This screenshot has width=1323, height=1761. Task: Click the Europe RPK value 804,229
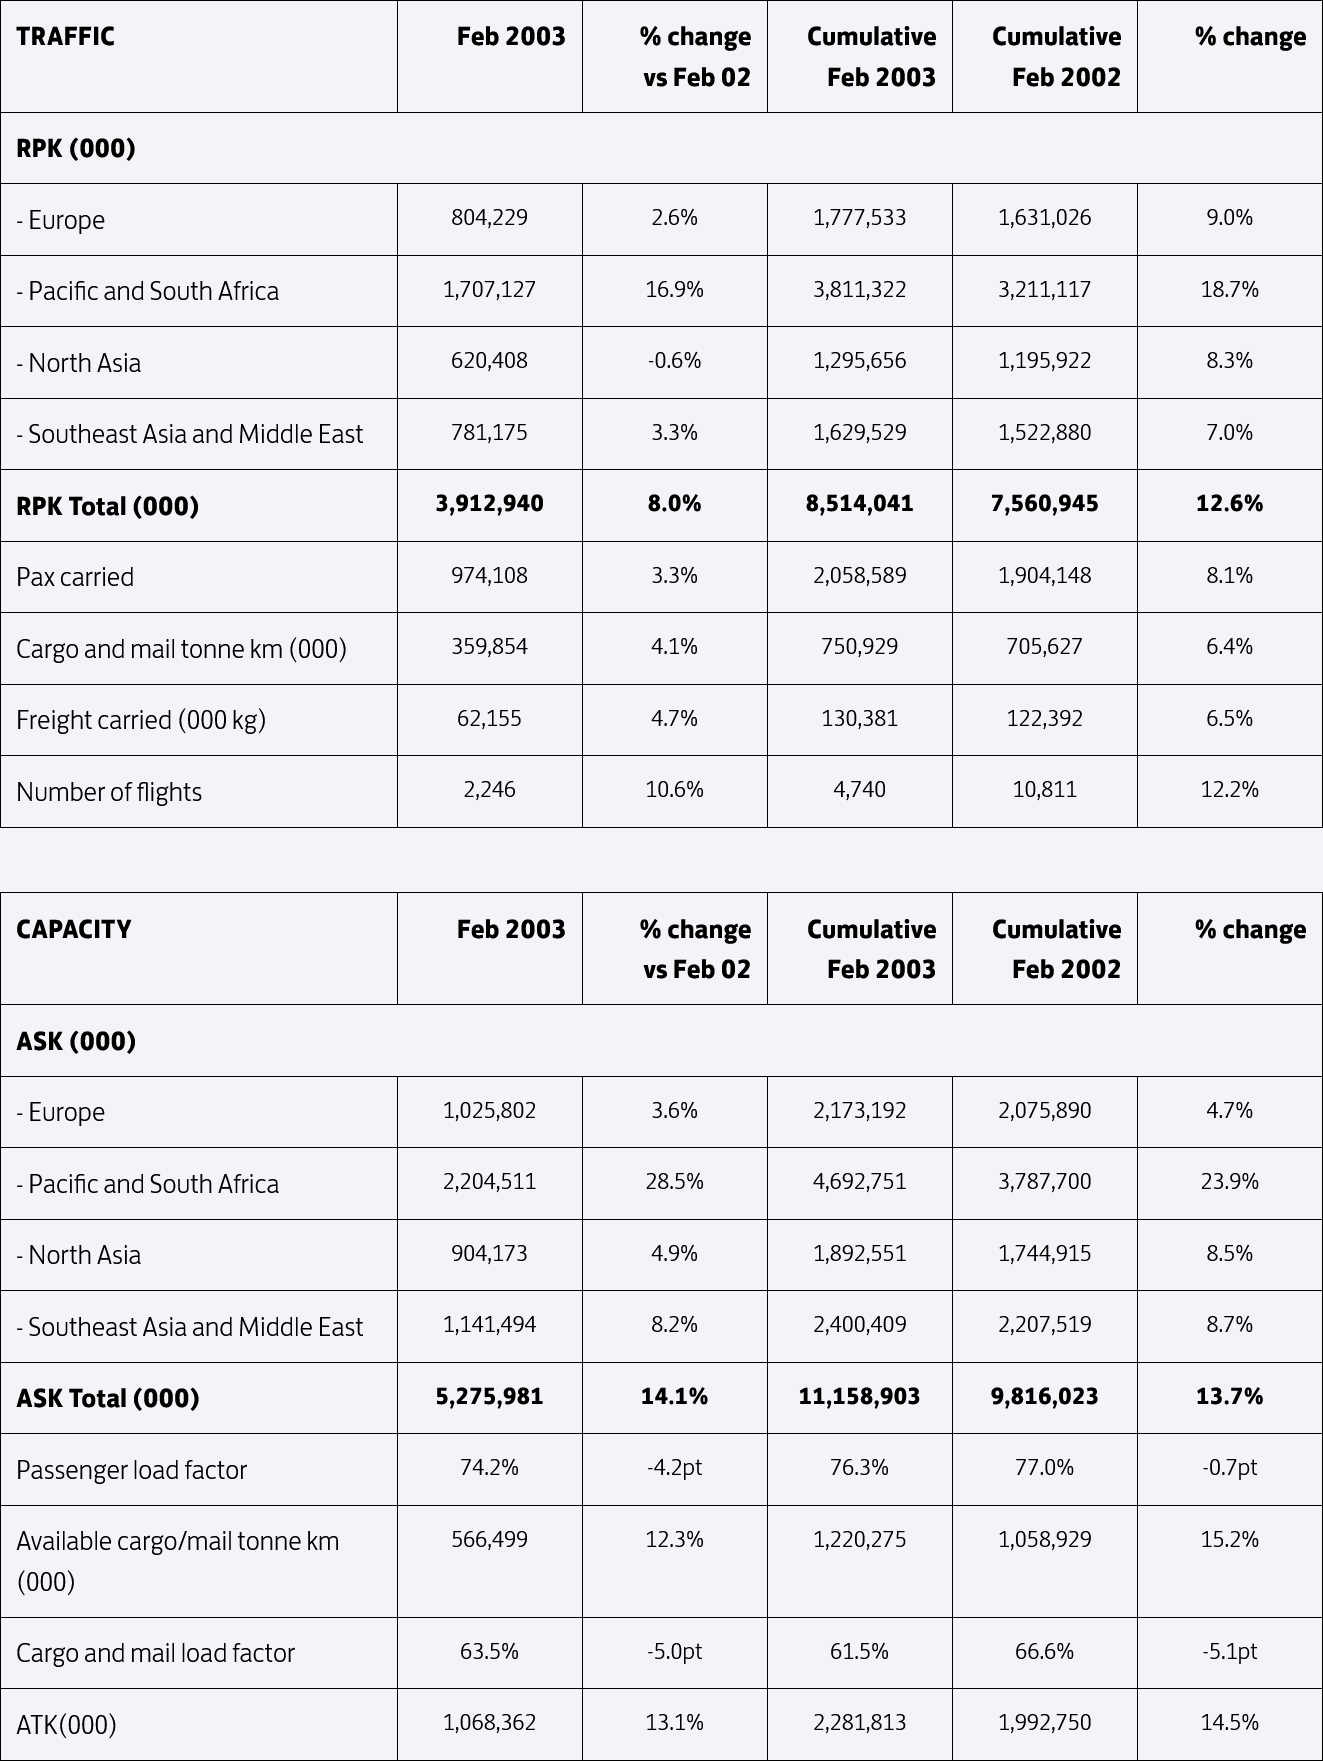click(490, 218)
